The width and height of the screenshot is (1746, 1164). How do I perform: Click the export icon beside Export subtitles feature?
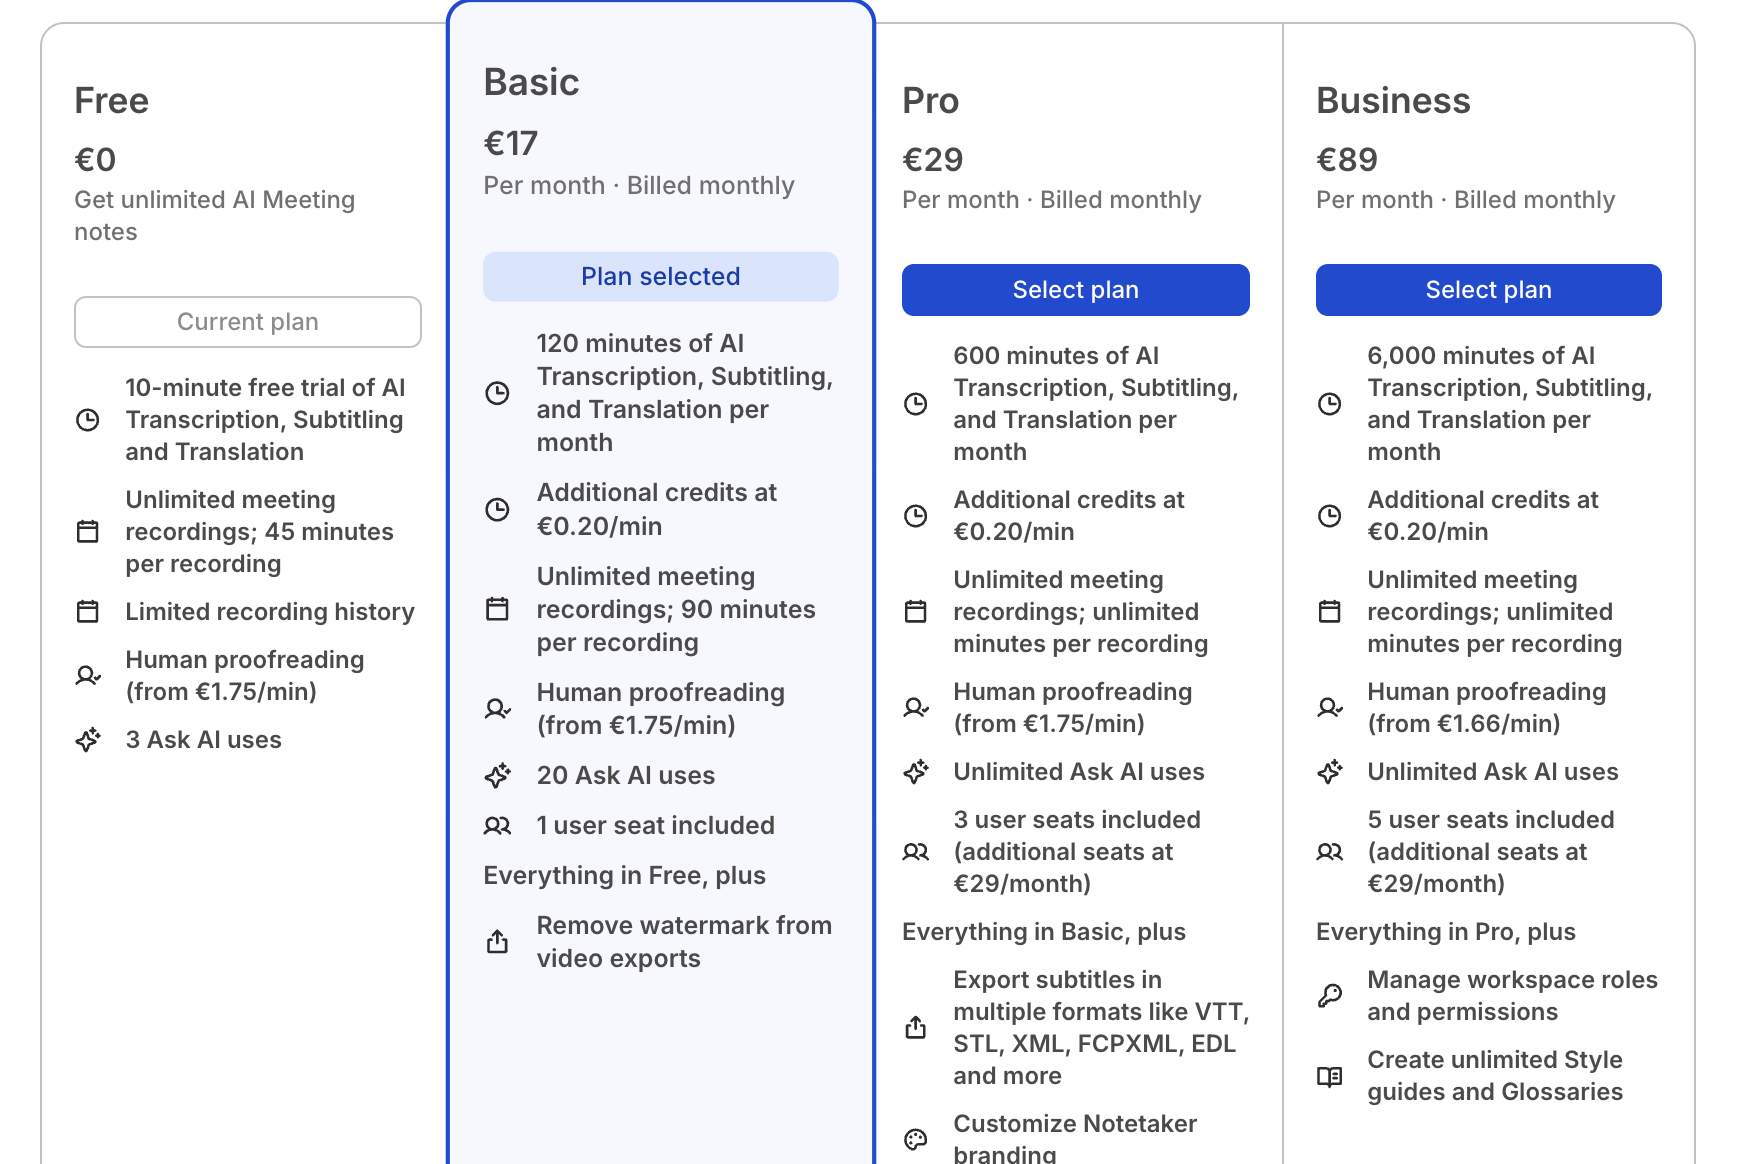(915, 1027)
